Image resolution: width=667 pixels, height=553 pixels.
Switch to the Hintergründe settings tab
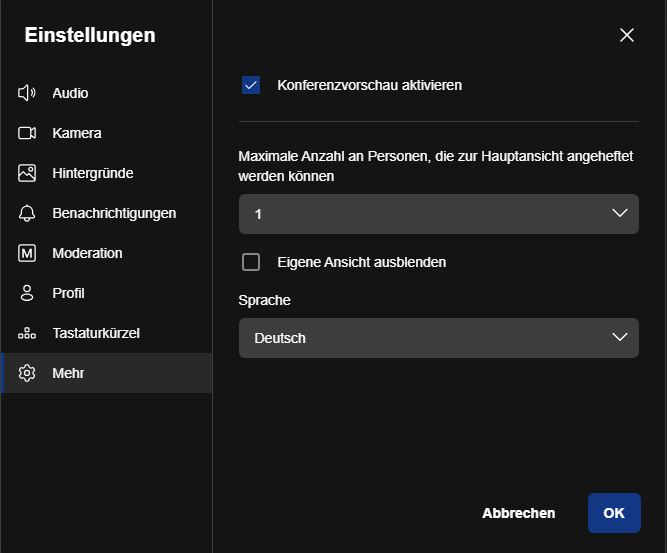106,173
